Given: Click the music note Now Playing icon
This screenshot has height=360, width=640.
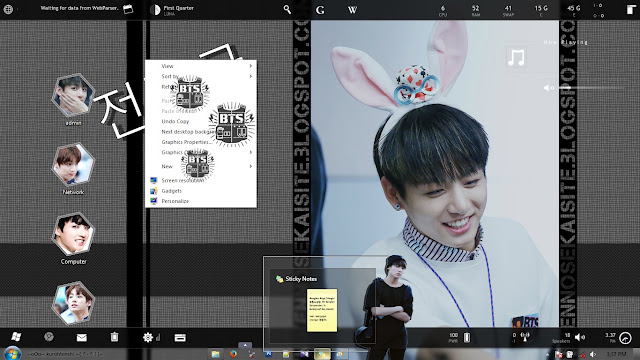Looking at the screenshot, I should 516,57.
